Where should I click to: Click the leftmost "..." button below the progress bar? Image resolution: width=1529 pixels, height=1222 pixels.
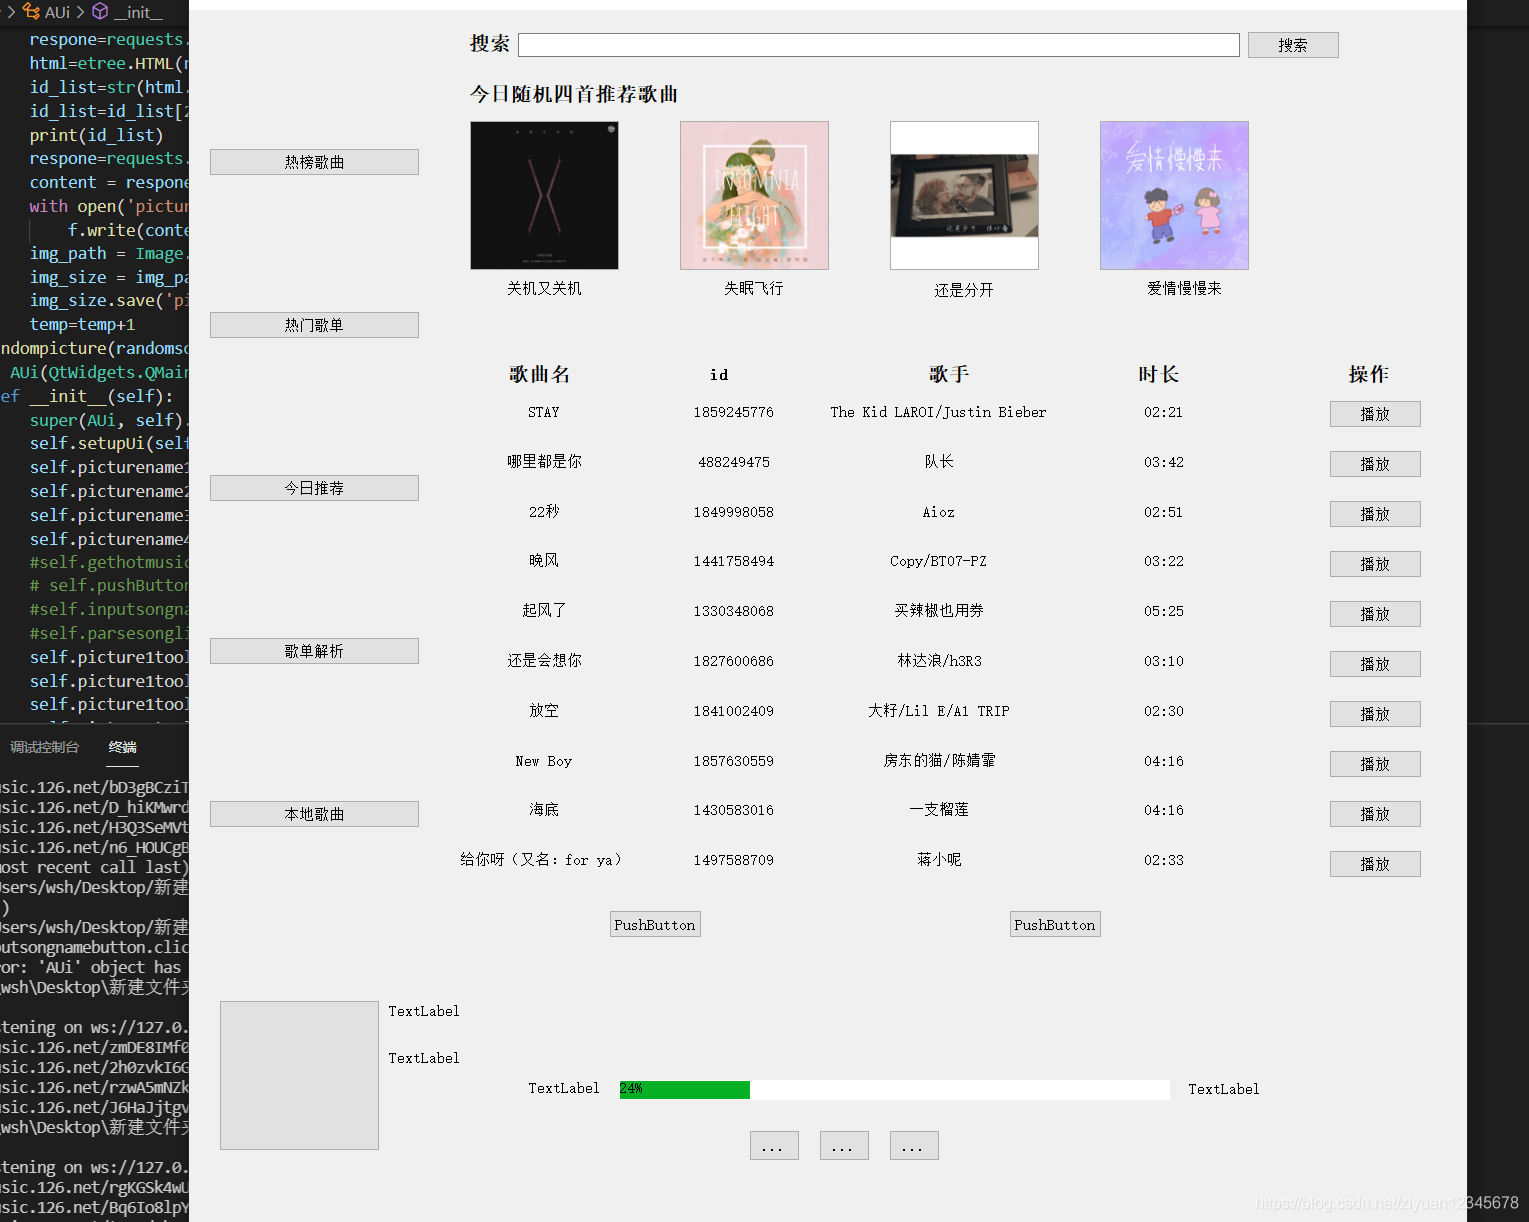(x=774, y=1145)
